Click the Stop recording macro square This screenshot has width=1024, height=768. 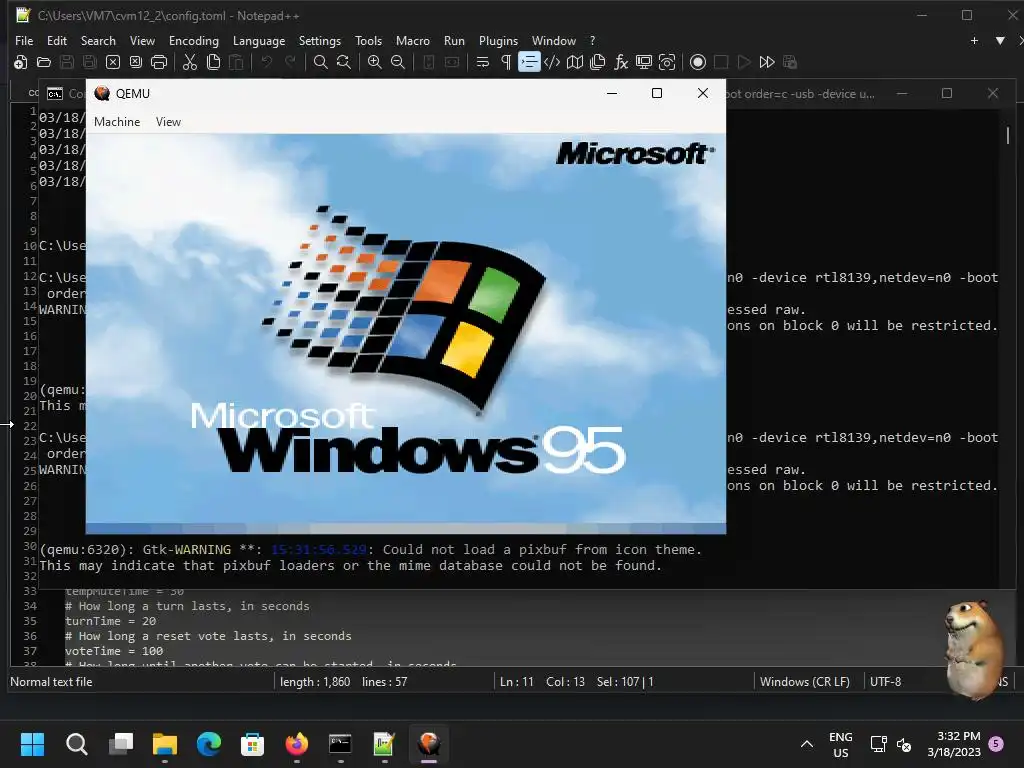point(721,62)
